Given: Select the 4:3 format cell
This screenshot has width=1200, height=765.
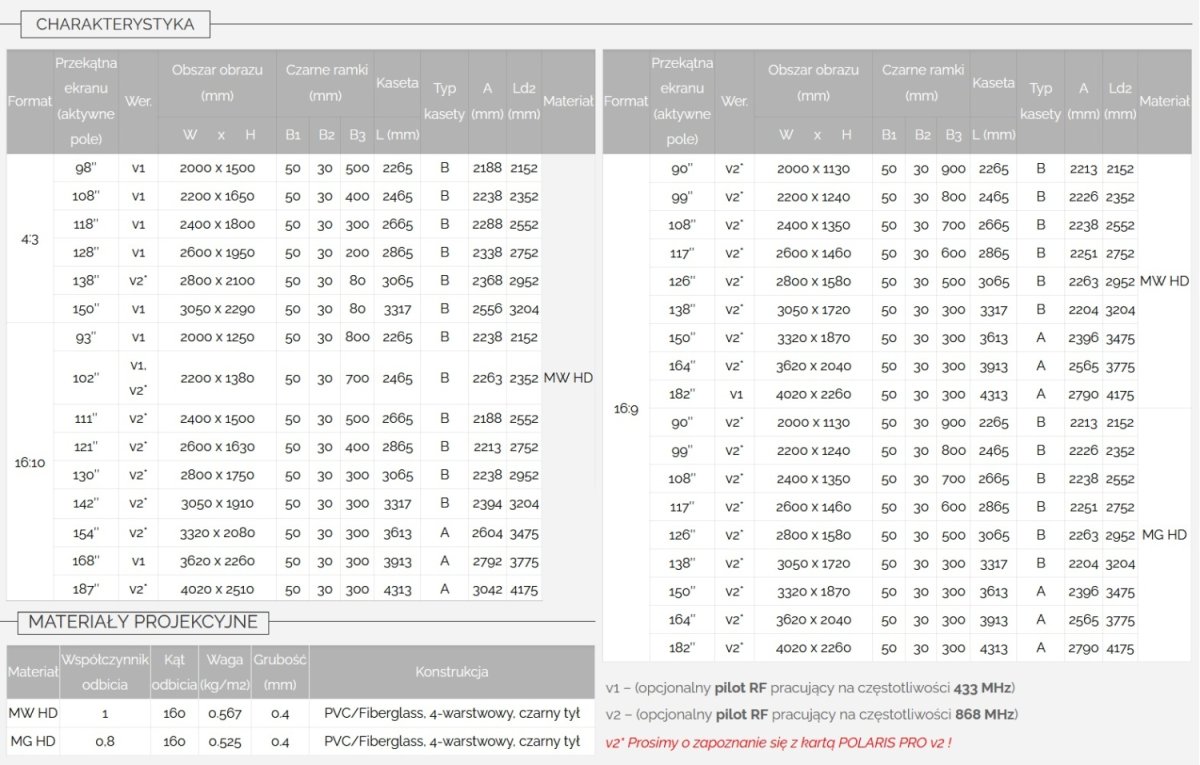Looking at the screenshot, I should 30,238.
